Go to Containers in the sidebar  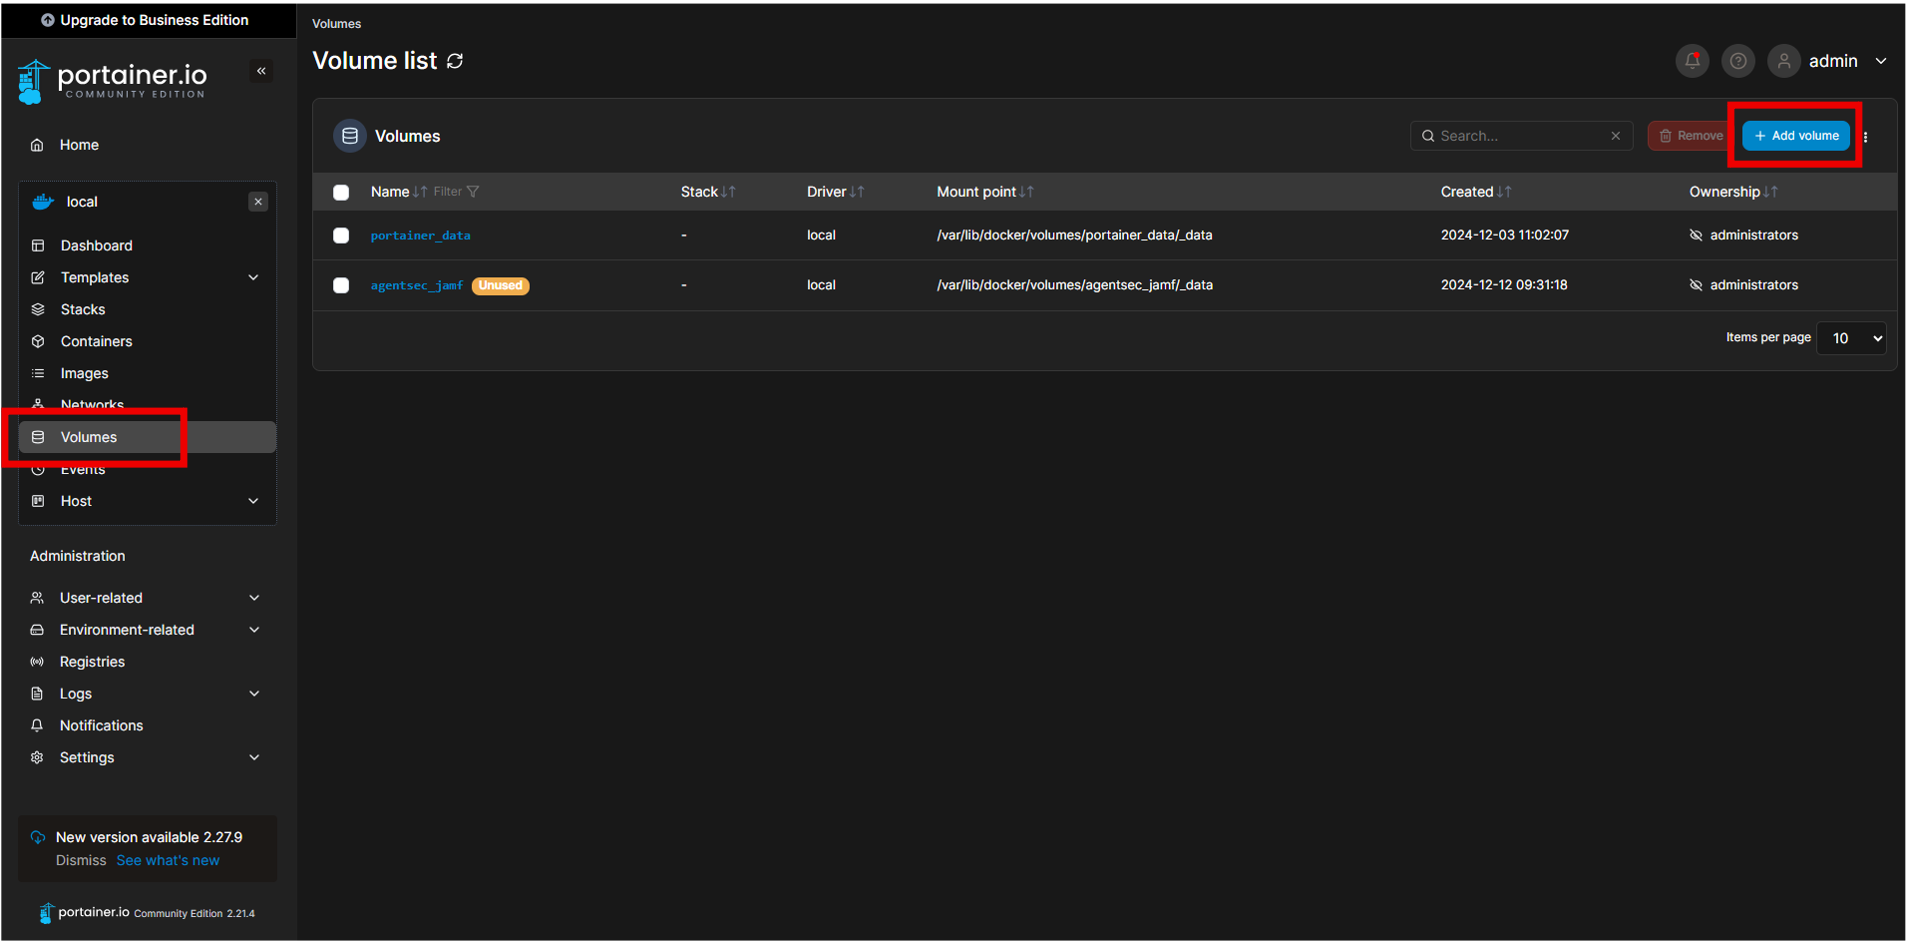[x=96, y=342]
